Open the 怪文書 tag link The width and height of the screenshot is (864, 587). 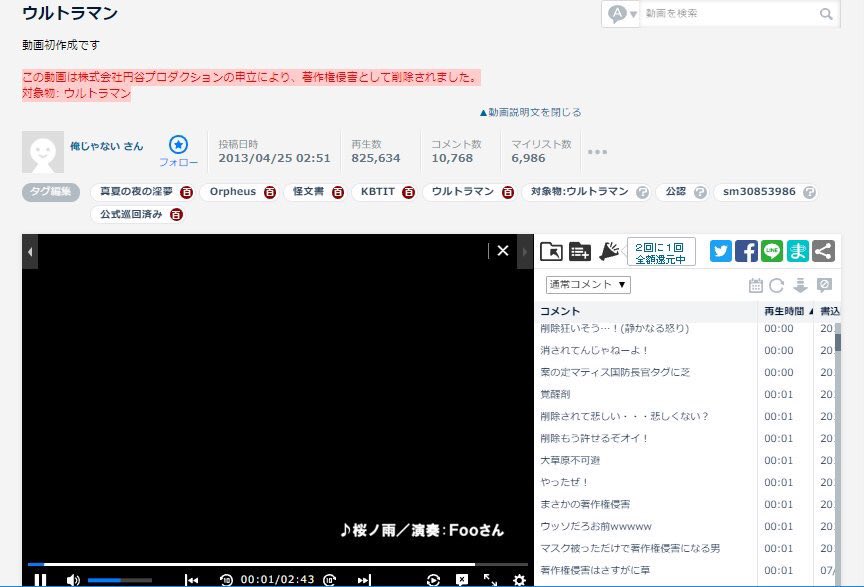308,192
